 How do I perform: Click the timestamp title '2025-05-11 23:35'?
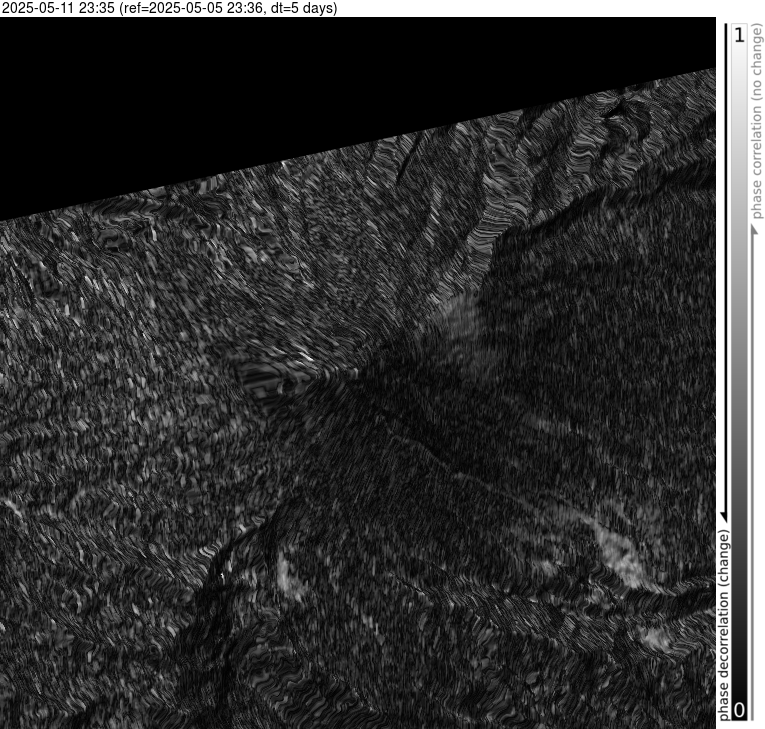(59, 8)
